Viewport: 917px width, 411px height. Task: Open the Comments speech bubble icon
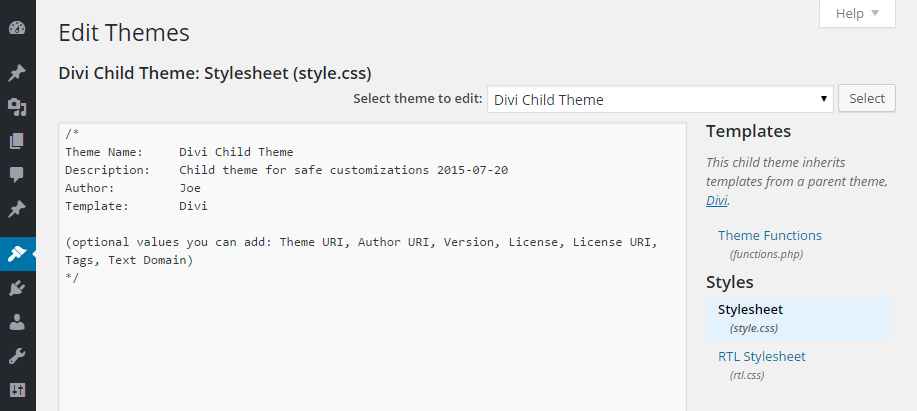coord(18,174)
